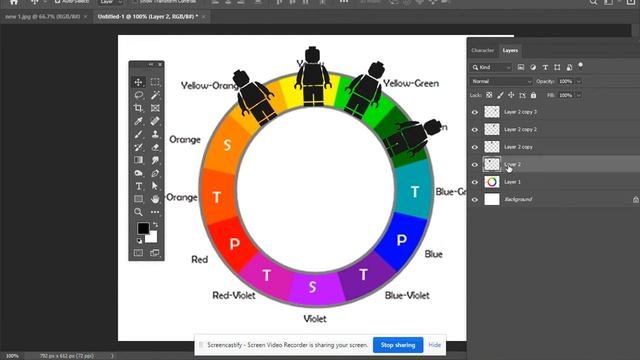Toggle Quick Mask mode
The width and height of the screenshot is (640, 360).
click(138, 253)
